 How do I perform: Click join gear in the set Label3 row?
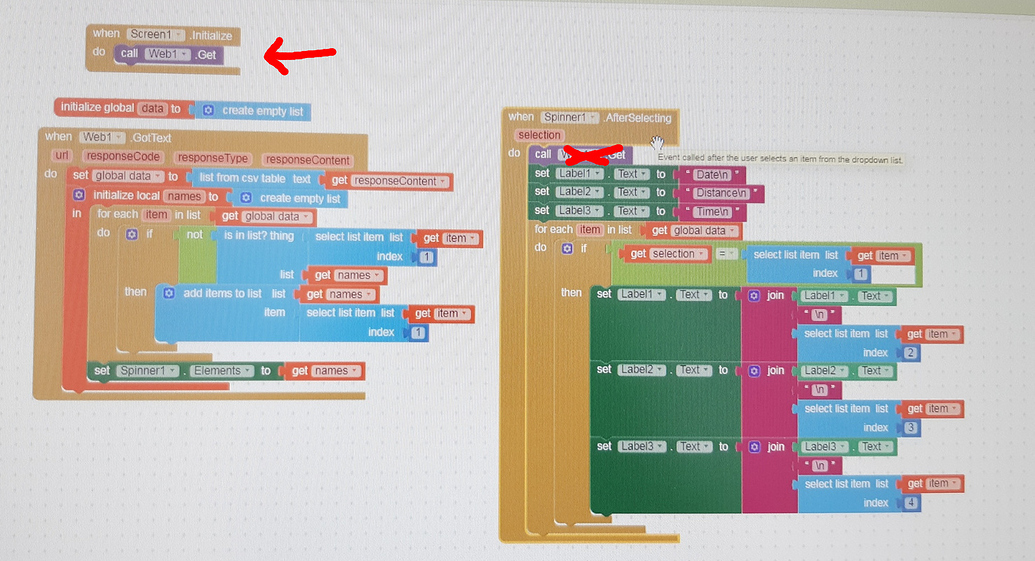[x=754, y=447]
